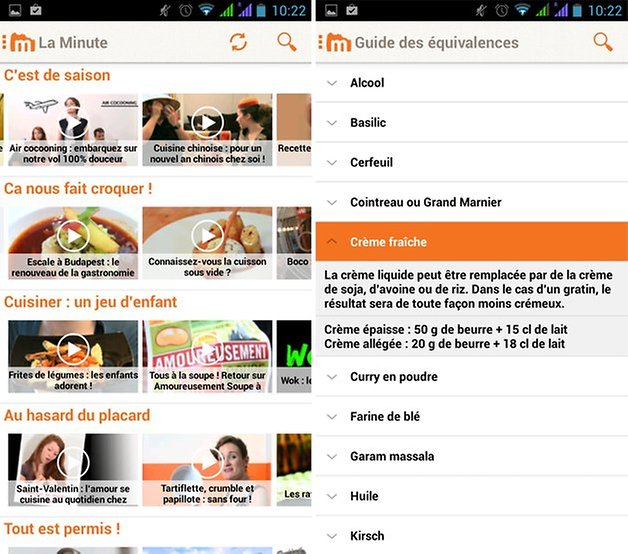Play the Cuisine chinoise video

pos(207,123)
